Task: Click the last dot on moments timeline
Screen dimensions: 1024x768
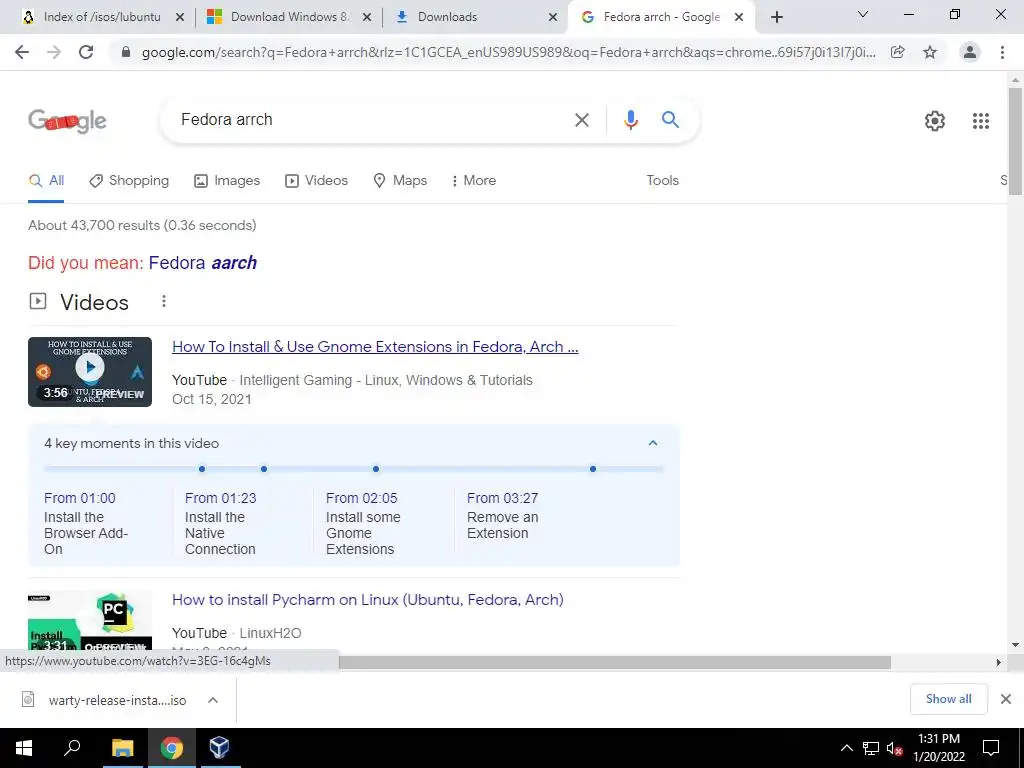Action: click(592, 469)
